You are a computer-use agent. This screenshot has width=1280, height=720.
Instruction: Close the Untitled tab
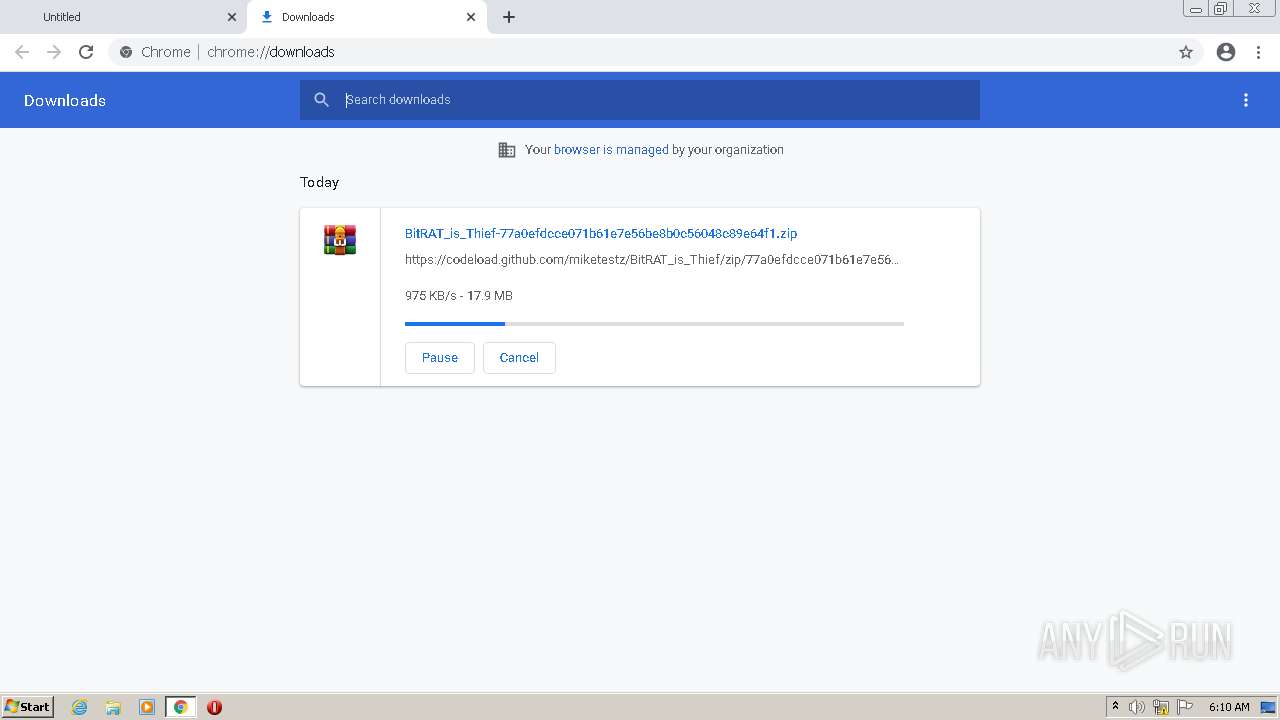click(232, 17)
